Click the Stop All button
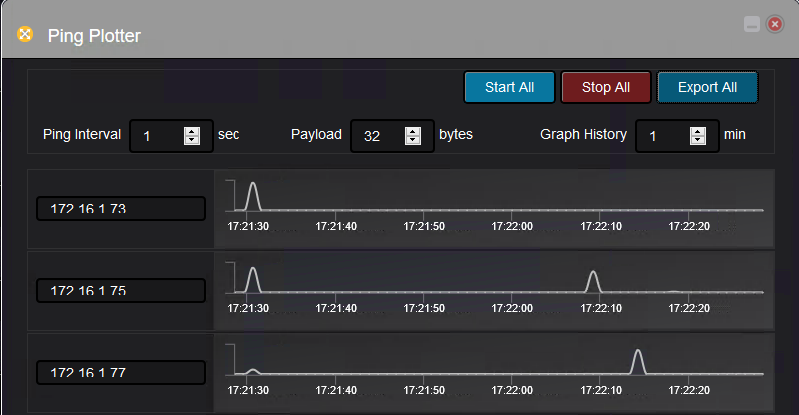The height and width of the screenshot is (415, 799). click(x=606, y=87)
